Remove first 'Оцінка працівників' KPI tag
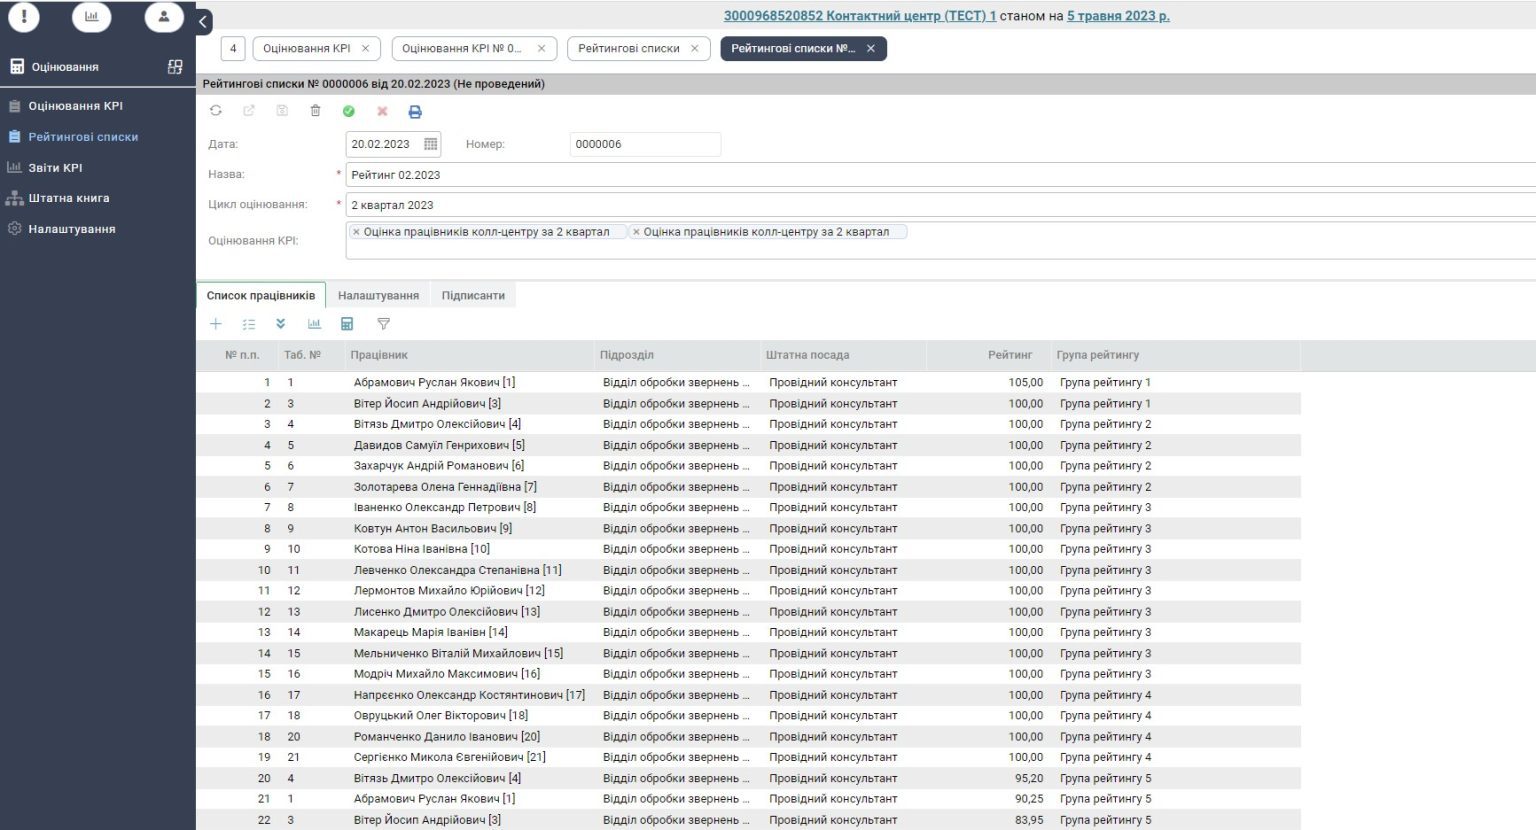The height and width of the screenshot is (830, 1536). click(356, 232)
